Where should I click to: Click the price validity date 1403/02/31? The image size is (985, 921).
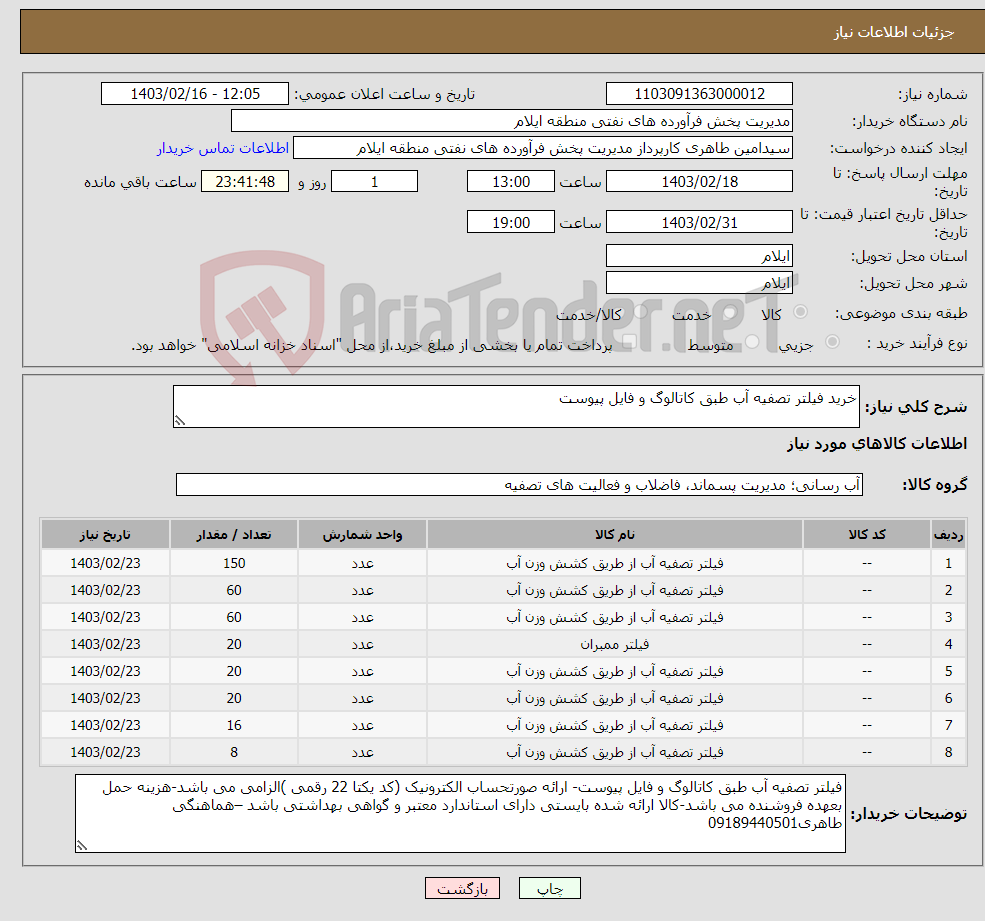[x=699, y=222]
